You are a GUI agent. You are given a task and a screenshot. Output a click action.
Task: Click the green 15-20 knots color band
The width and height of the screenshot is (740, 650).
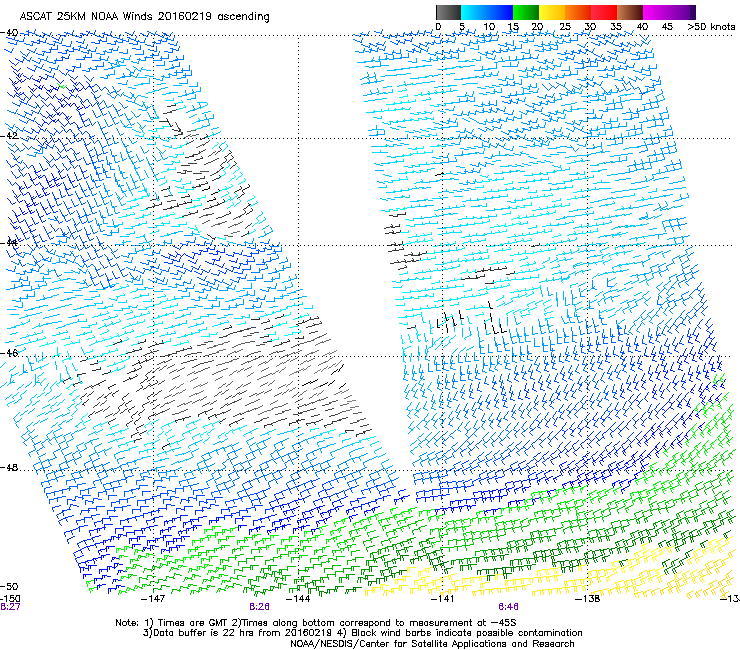coord(526,12)
